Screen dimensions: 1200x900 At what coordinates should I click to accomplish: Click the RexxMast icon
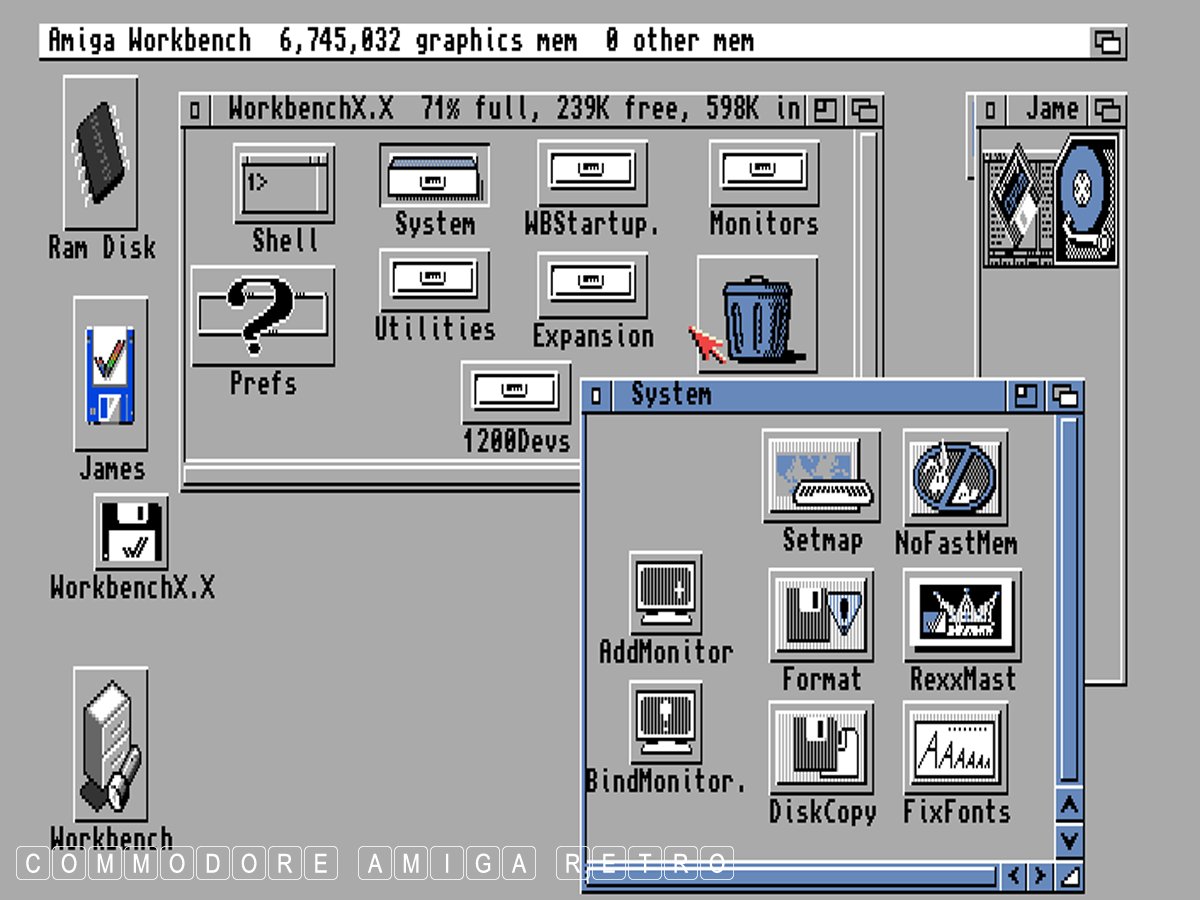(x=962, y=615)
